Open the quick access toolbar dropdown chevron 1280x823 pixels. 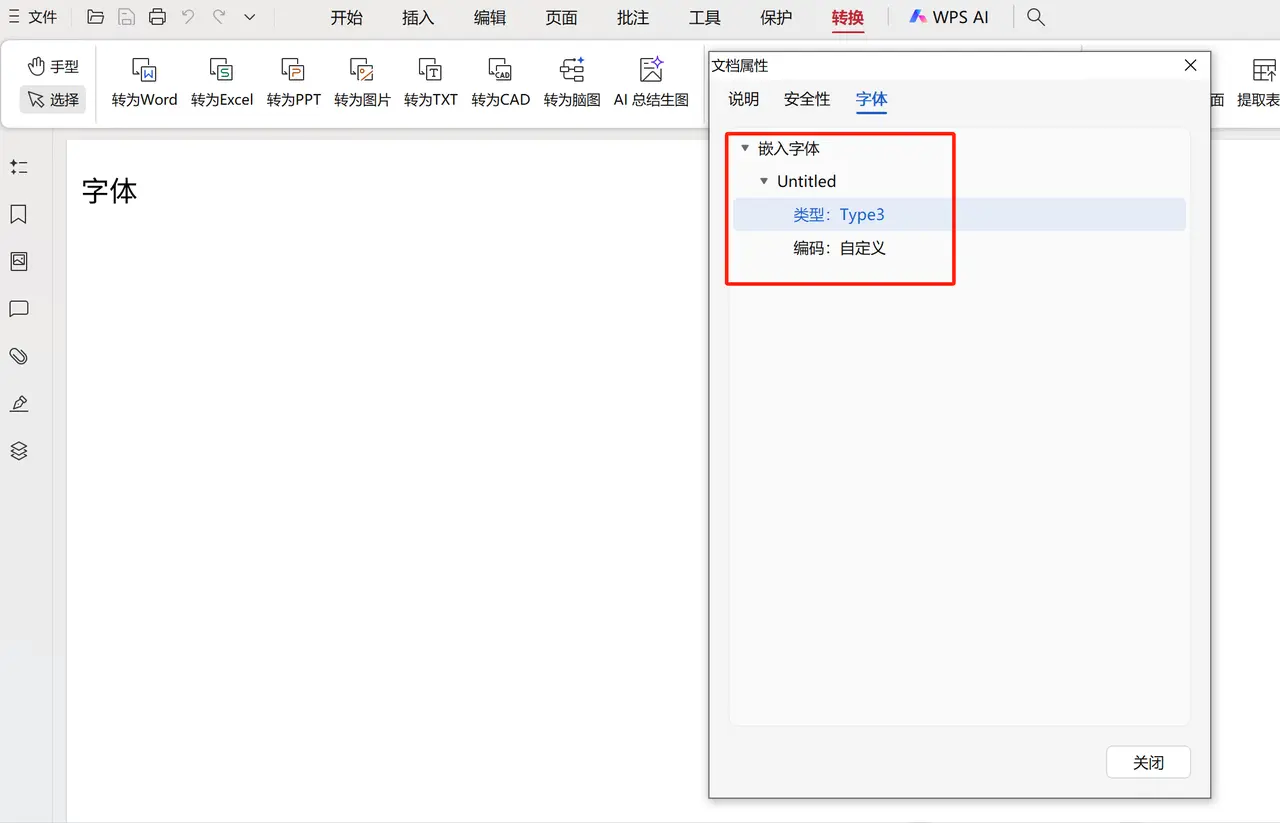248,17
